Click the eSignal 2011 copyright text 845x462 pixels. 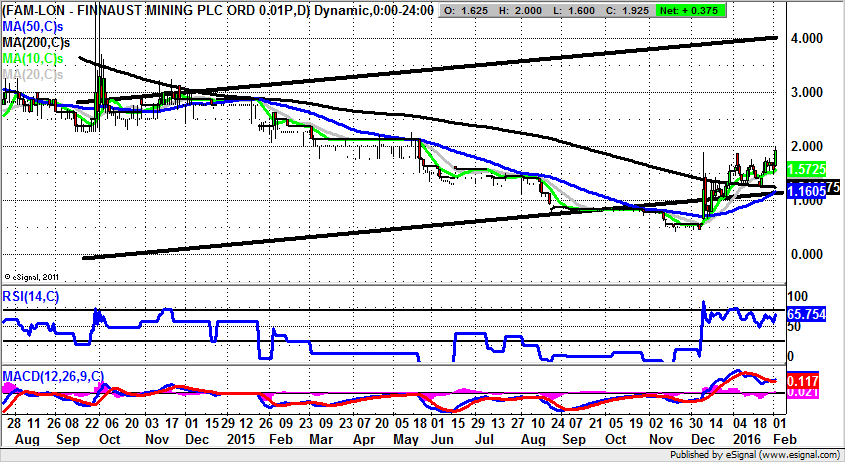pos(33,276)
